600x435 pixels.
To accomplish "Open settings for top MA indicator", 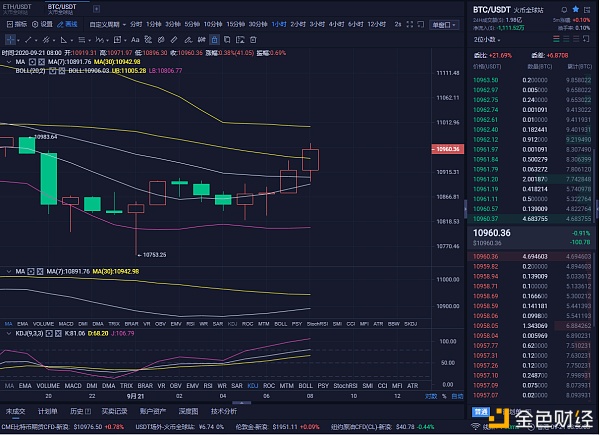I will click(x=32, y=62).
